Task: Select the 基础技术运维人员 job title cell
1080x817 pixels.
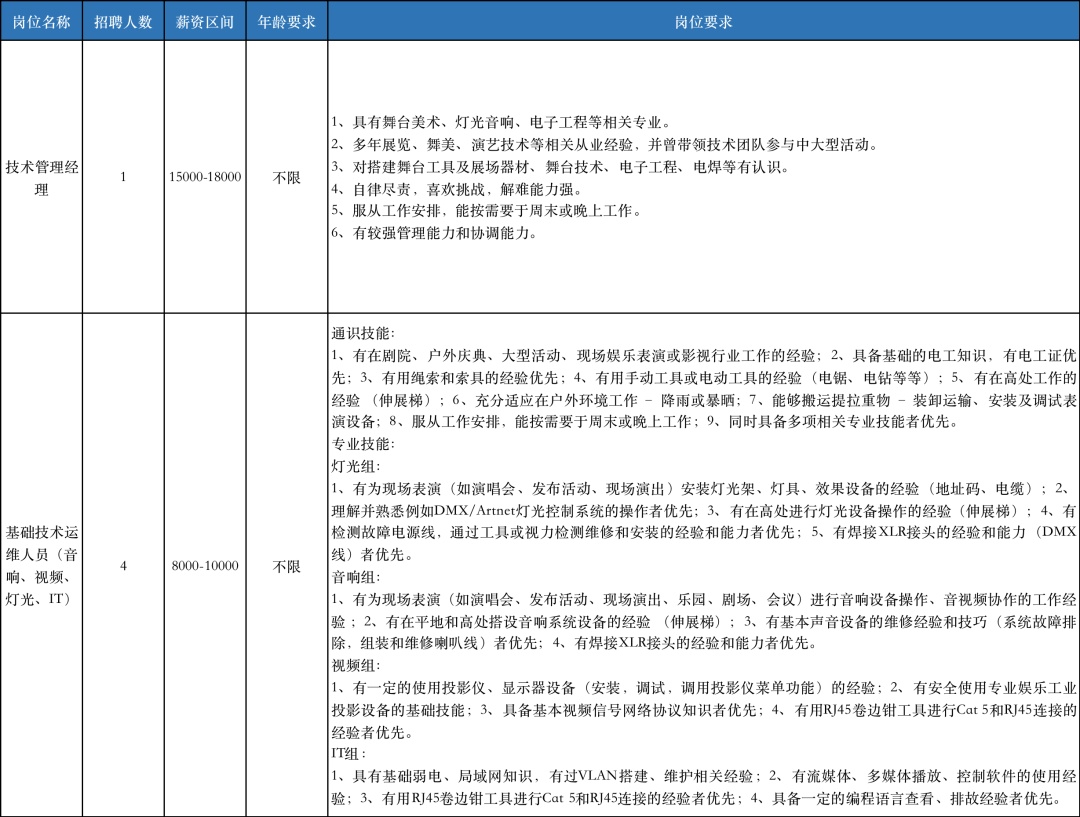Action: (x=41, y=566)
